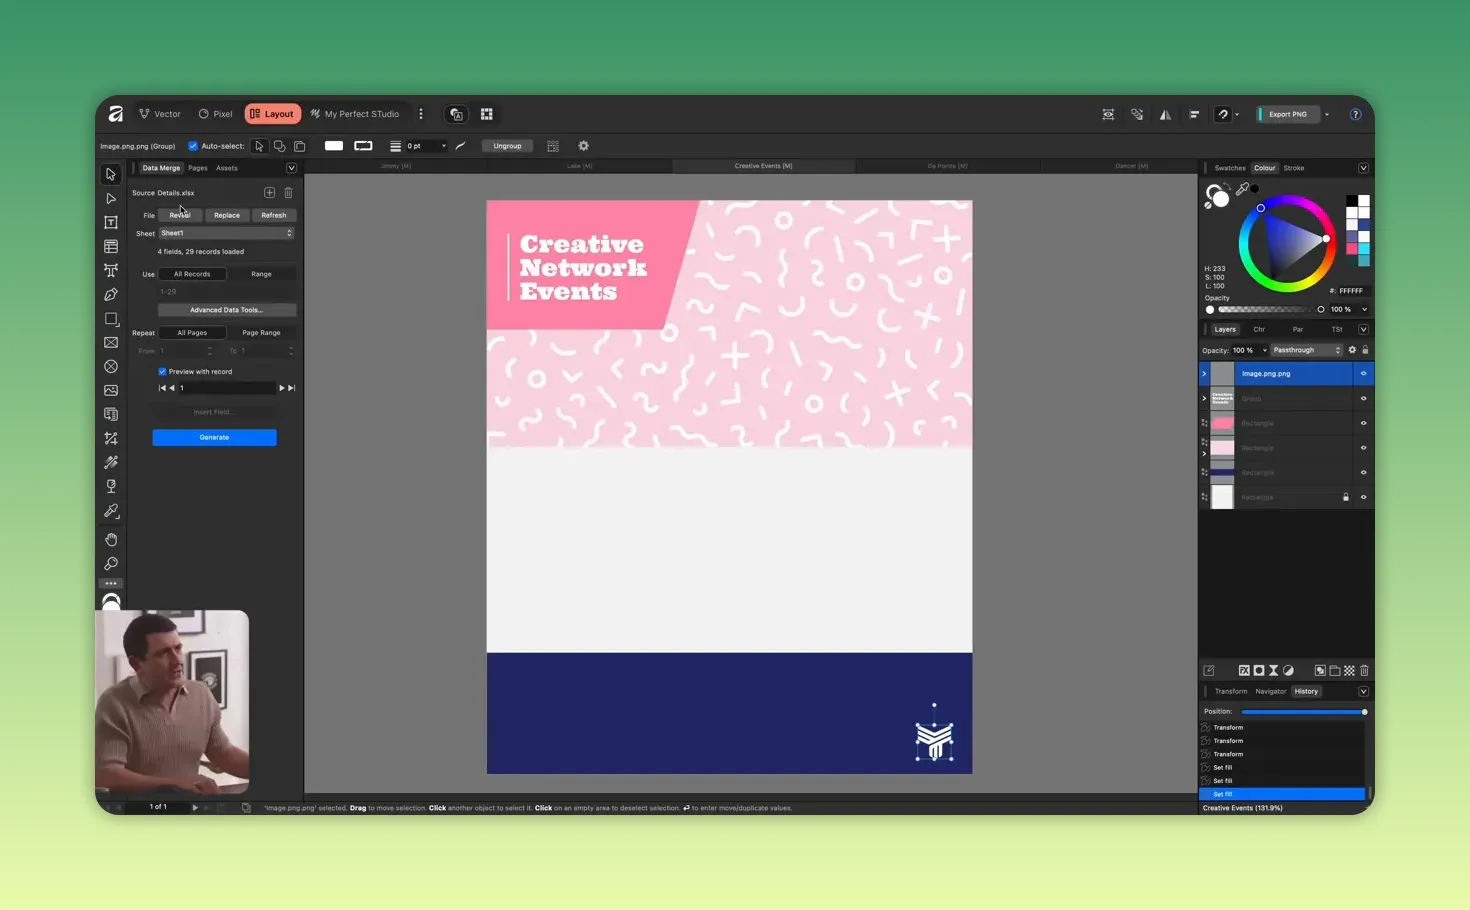Screen dimensions: 1470x910
Task: Expand the Group layer
Action: [x=1204, y=398]
